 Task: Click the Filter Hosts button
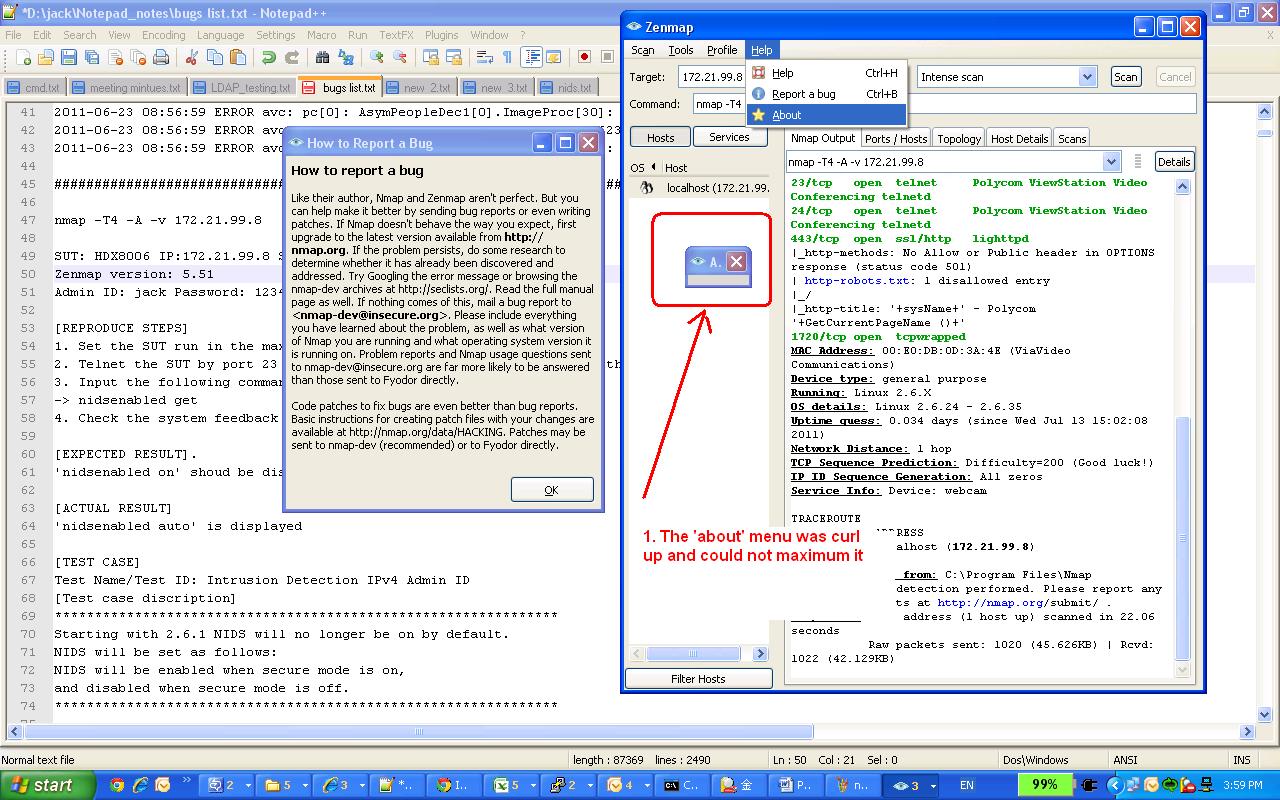click(698, 679)
